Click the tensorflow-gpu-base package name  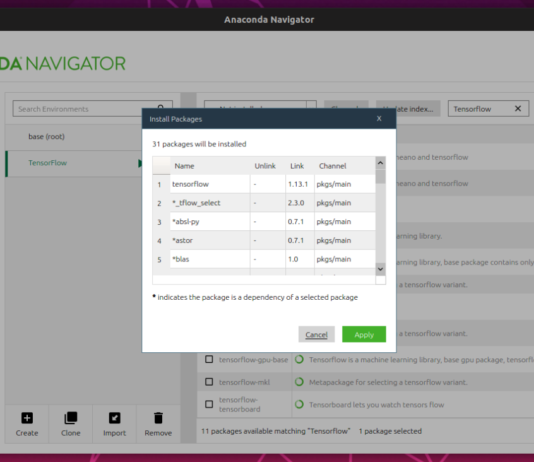[253, 360]
